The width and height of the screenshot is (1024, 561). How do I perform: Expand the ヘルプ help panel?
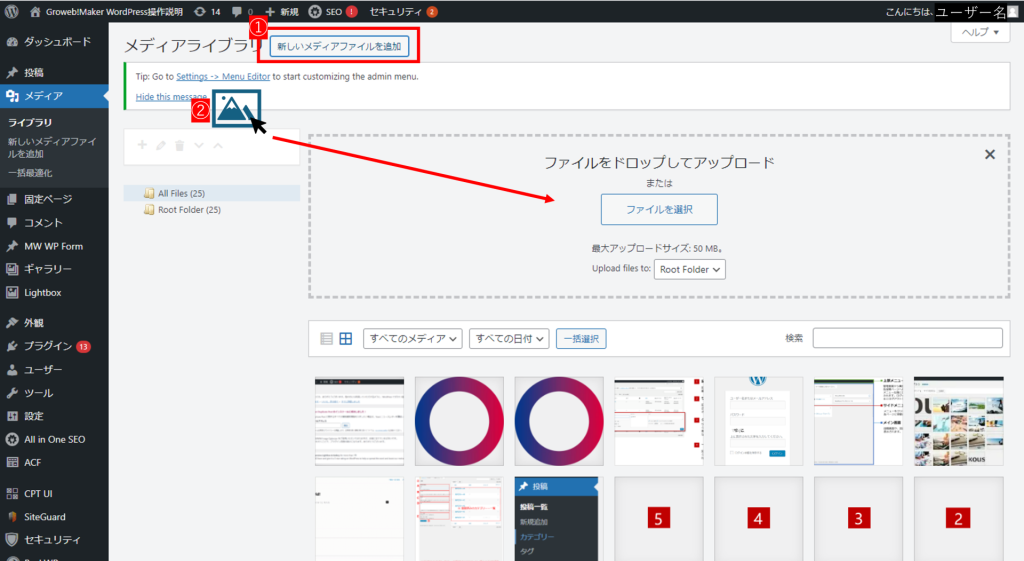[x=979, y=32]
